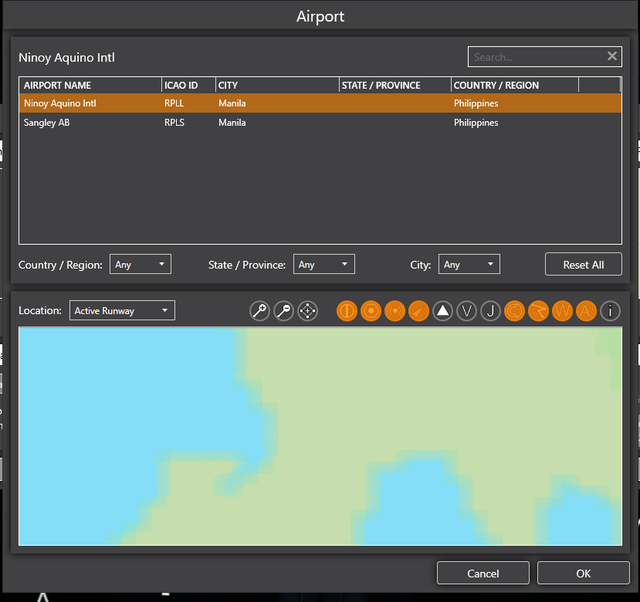The width and height of the screenshot is (640, 602).
Task: Toggle the NDB beacon map layer
Action: tap(395, 311)
